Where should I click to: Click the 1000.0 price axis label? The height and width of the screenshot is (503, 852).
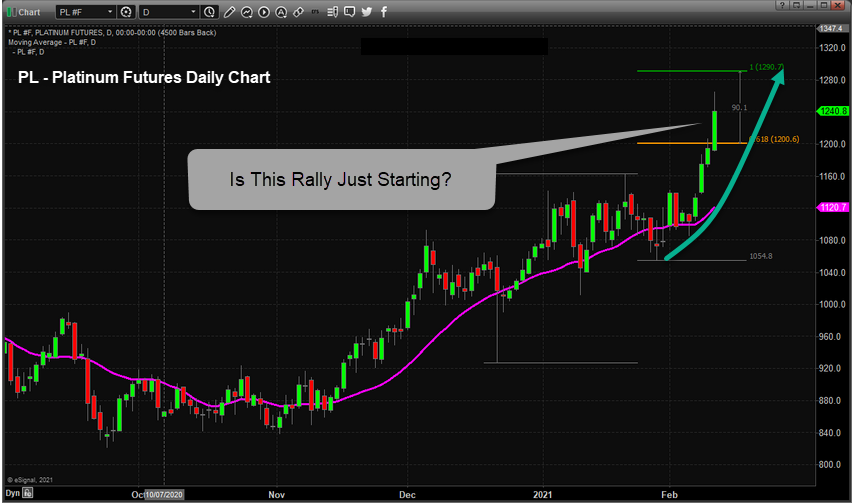tap(832, 304)
